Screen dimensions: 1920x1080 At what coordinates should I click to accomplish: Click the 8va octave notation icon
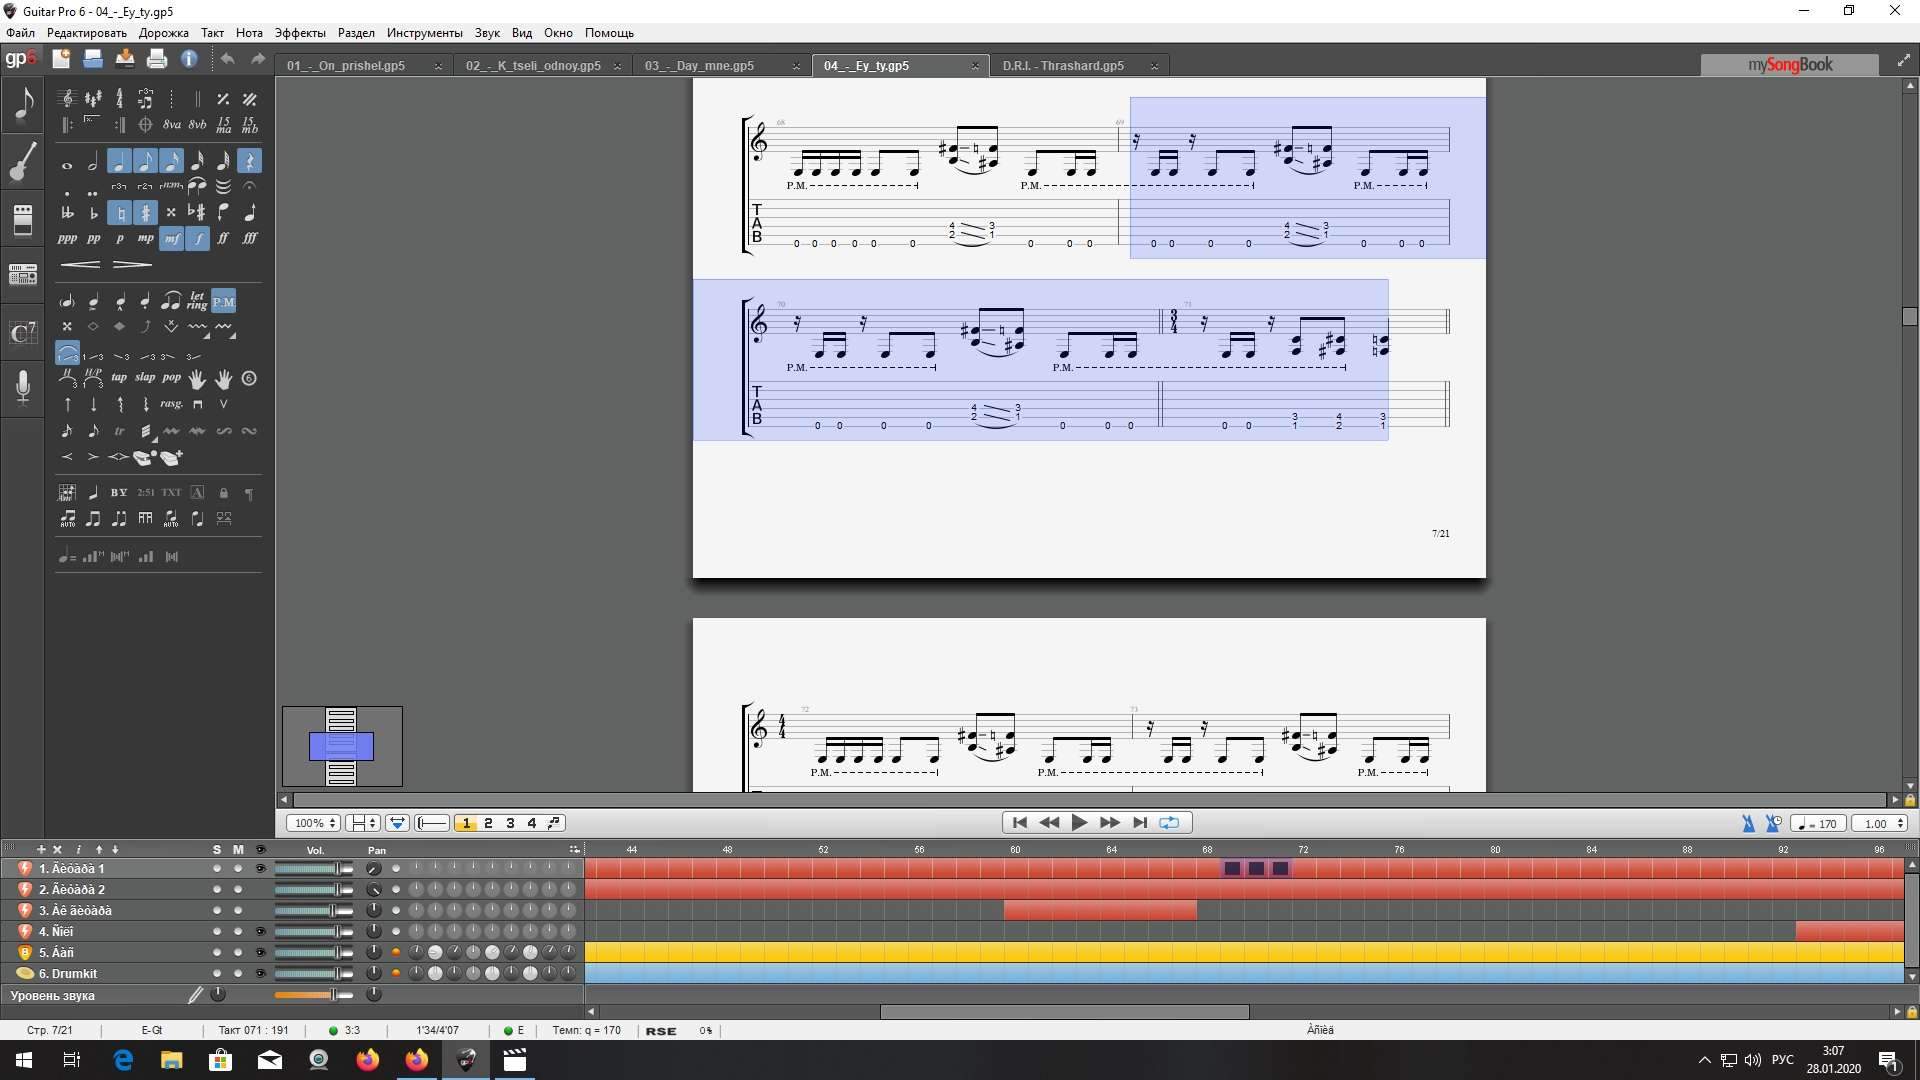click(x=172, y=126)
